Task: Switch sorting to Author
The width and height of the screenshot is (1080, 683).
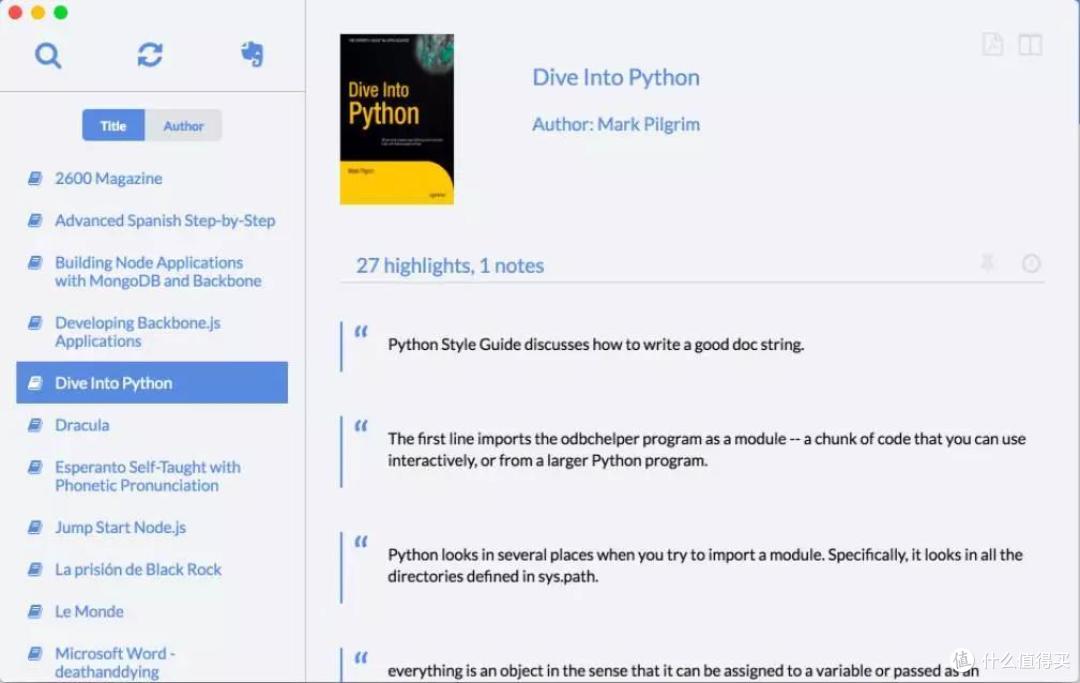Action: [x=183, y=126]
